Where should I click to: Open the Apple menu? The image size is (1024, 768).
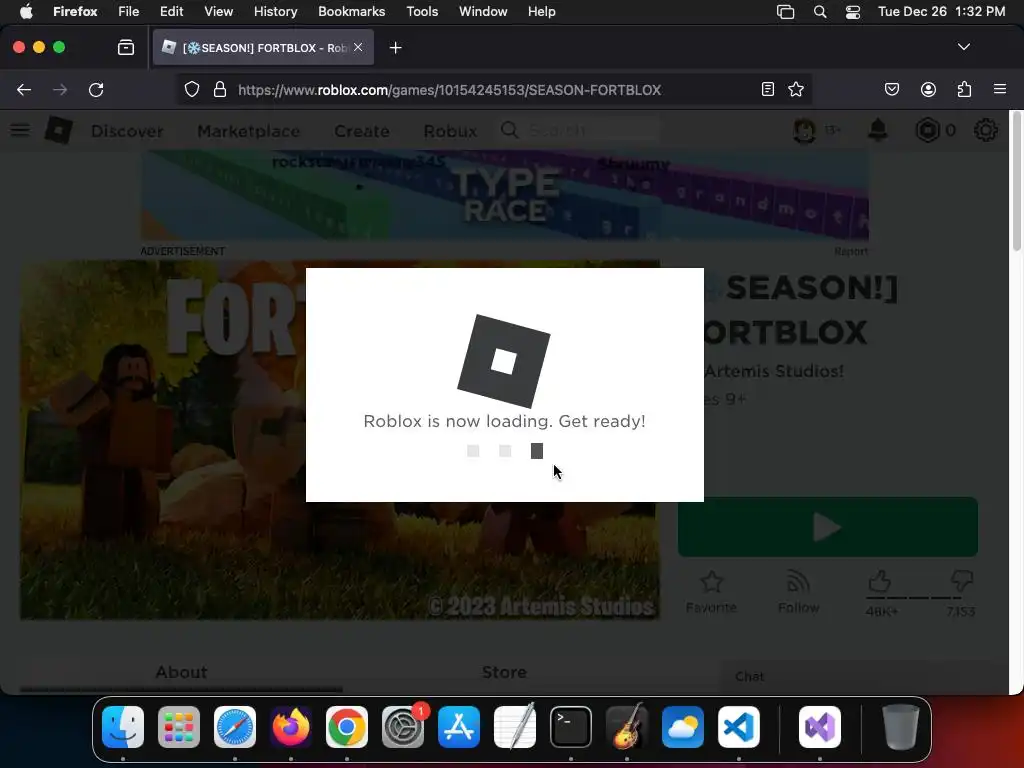25,11
